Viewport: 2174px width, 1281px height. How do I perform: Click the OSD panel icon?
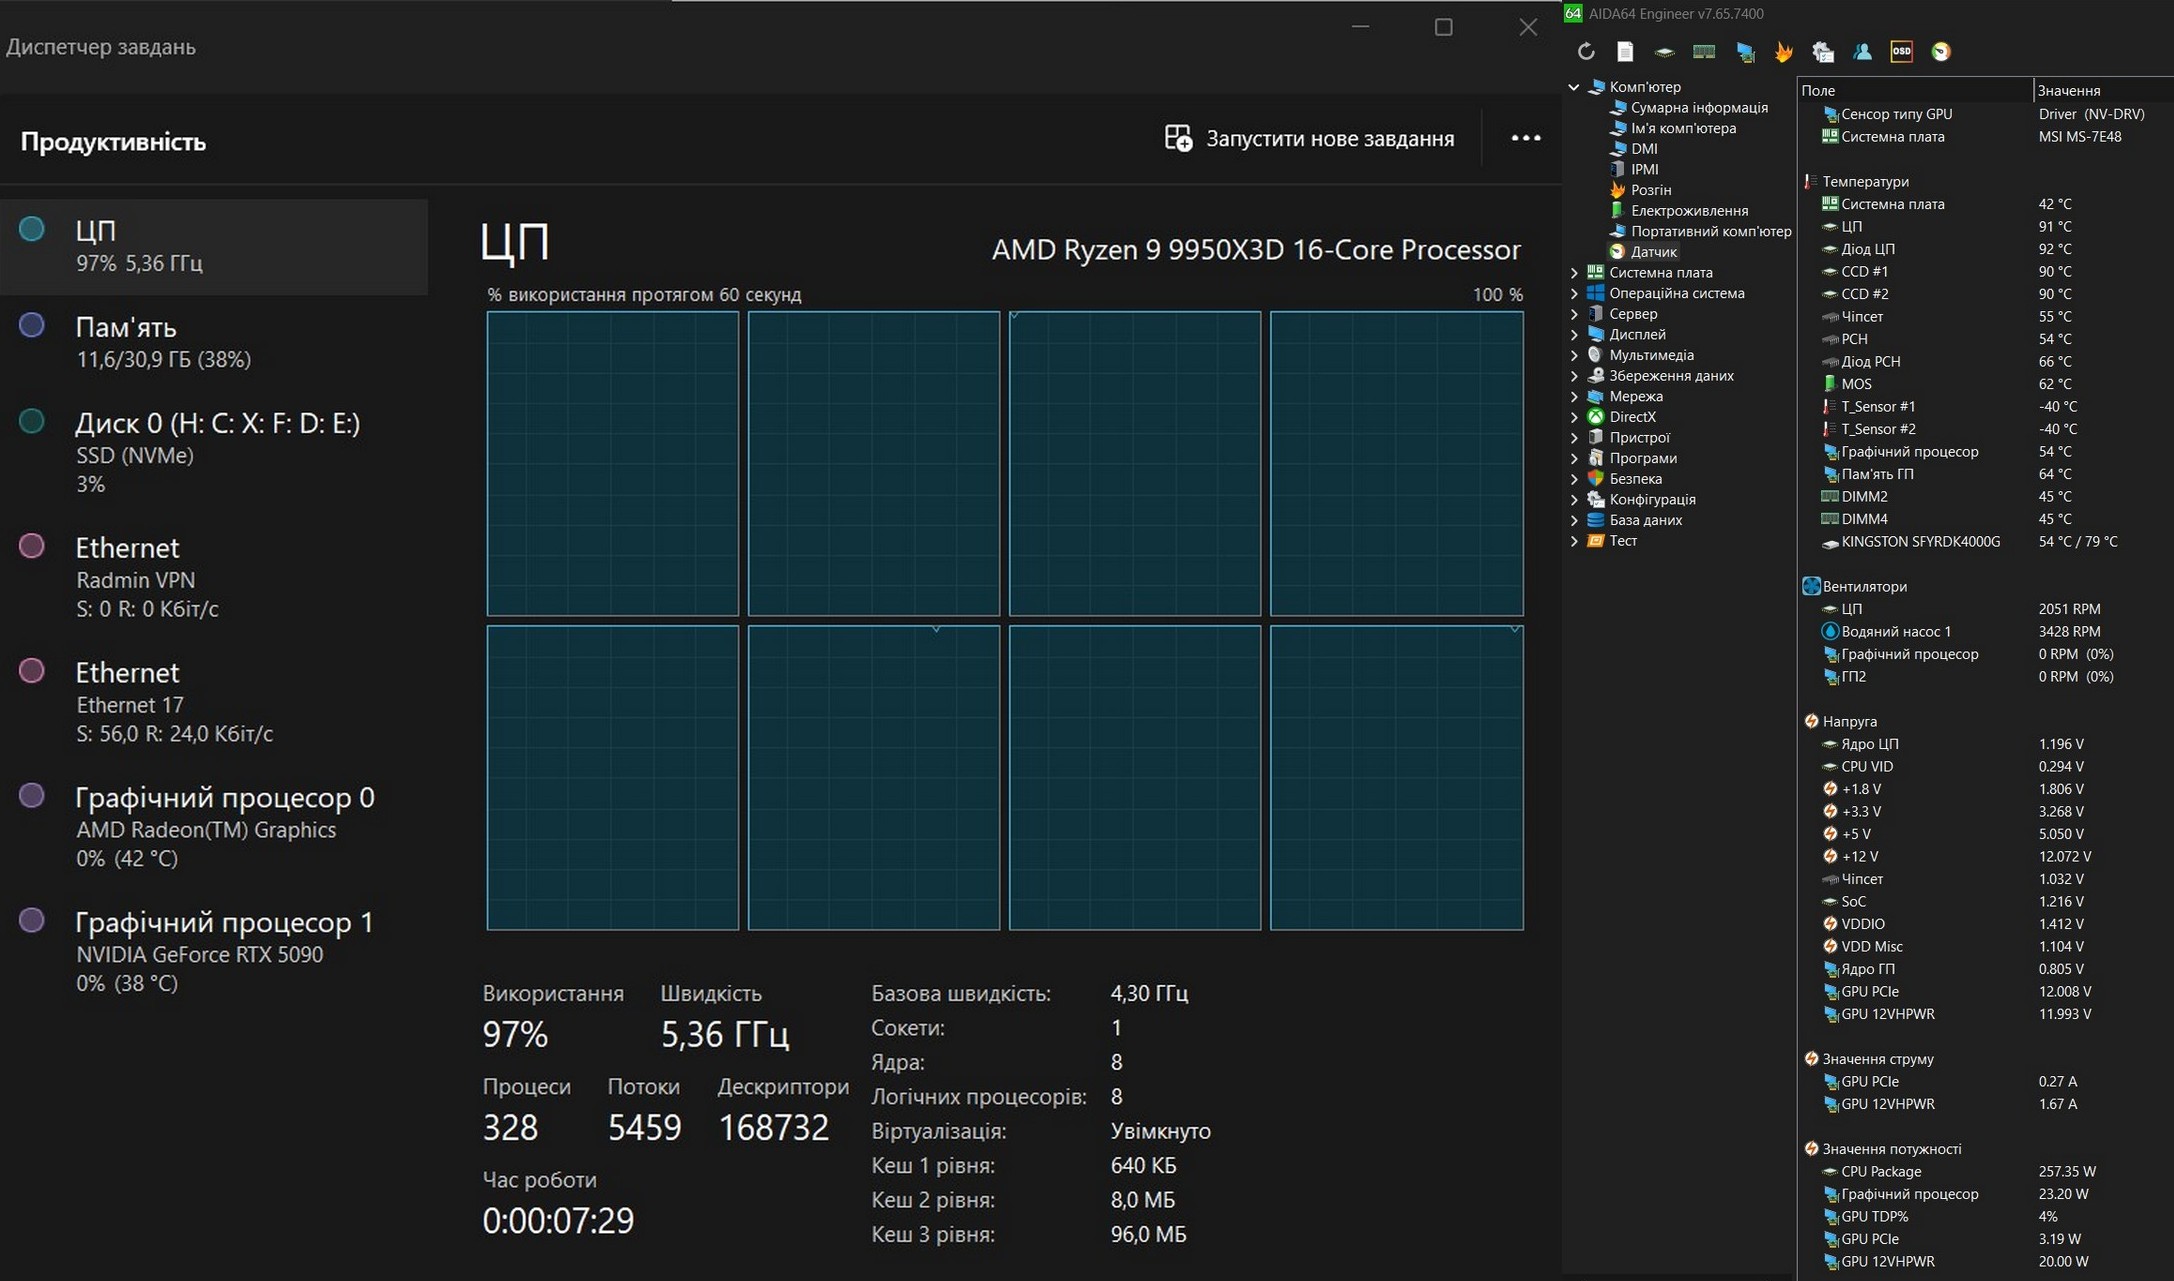pyautogui.click(x=1901, y=51)
